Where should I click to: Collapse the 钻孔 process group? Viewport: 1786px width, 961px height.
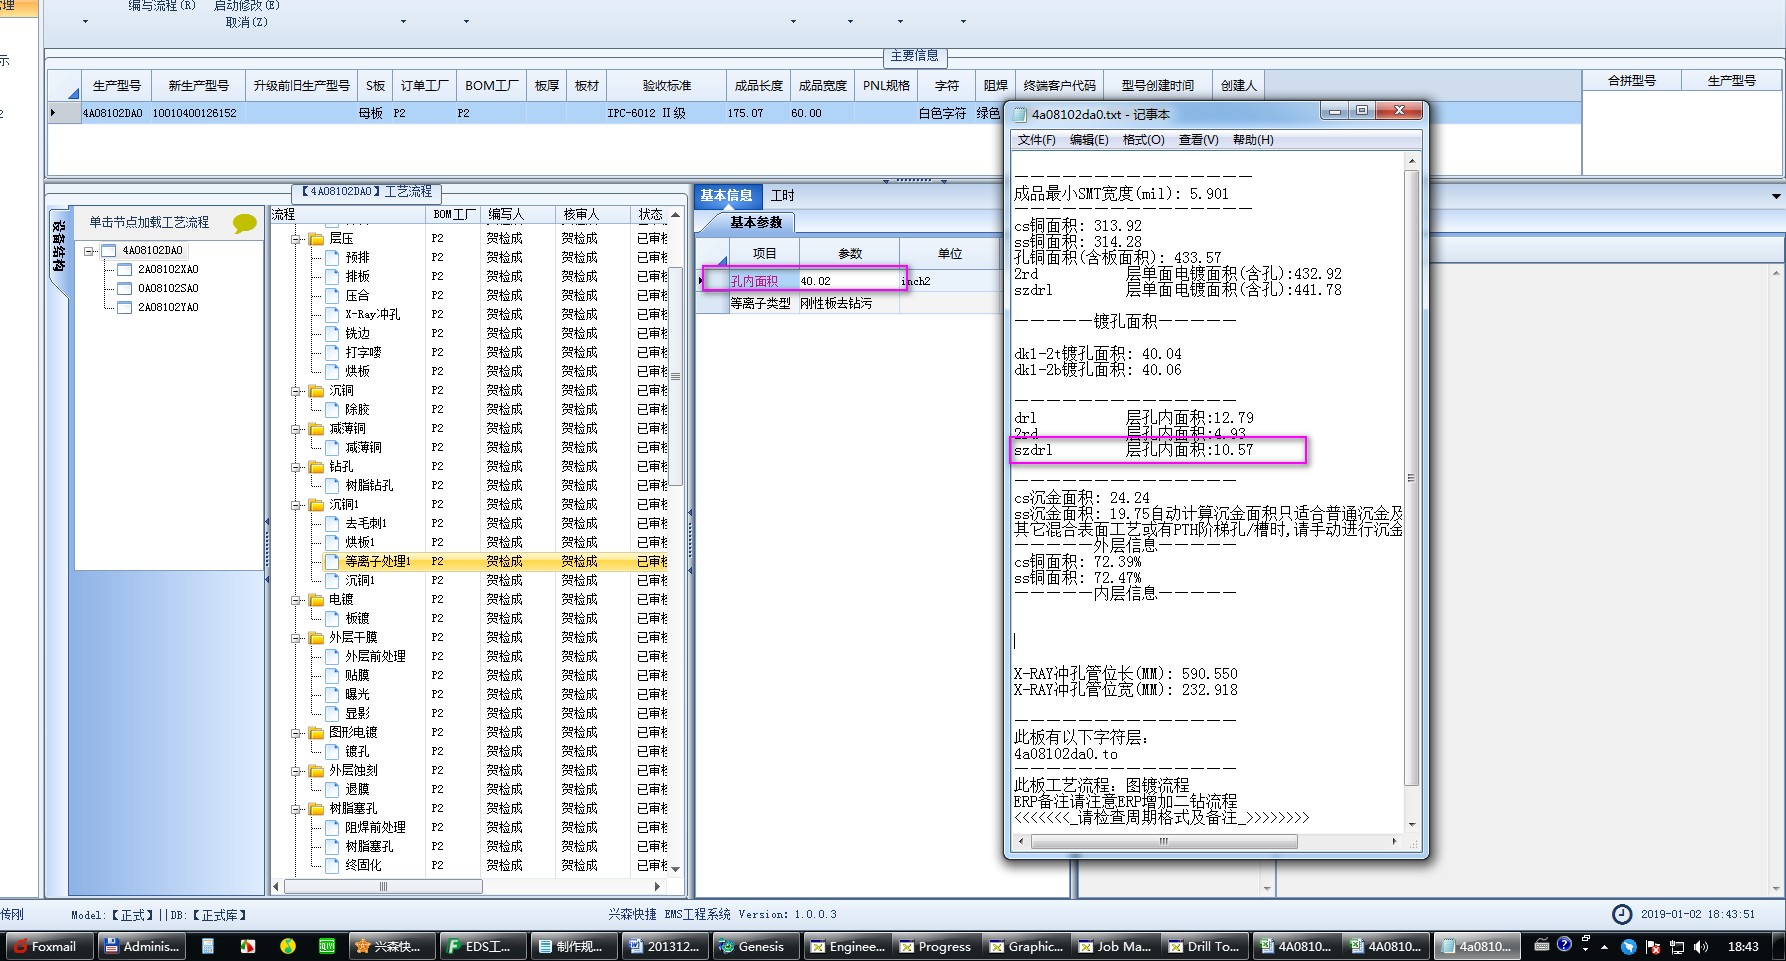297,467
